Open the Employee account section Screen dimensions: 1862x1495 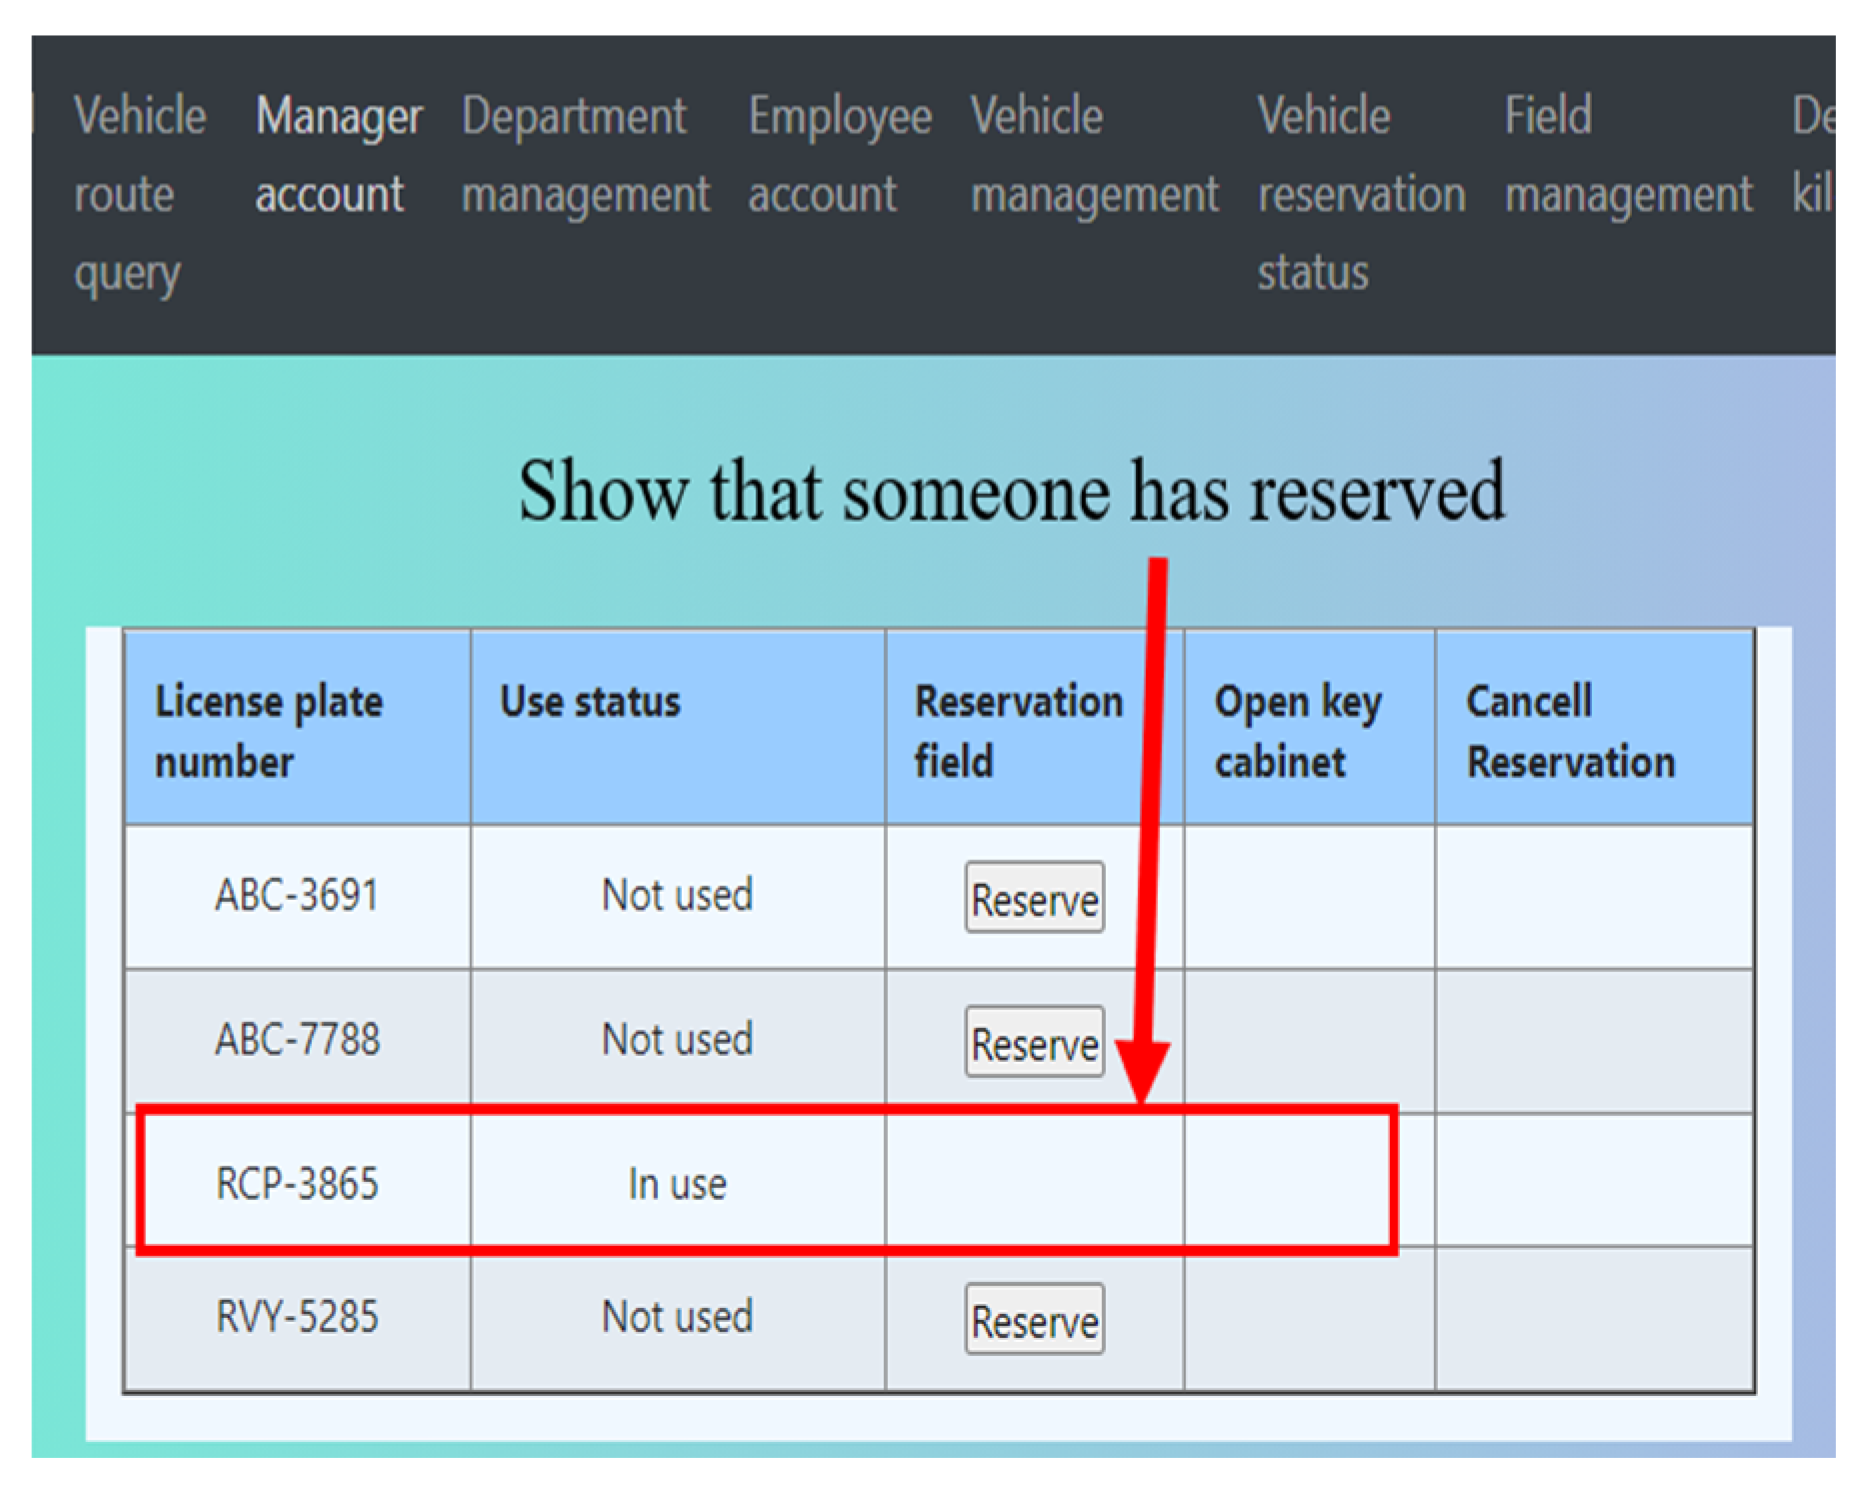(x=840, y=155)
